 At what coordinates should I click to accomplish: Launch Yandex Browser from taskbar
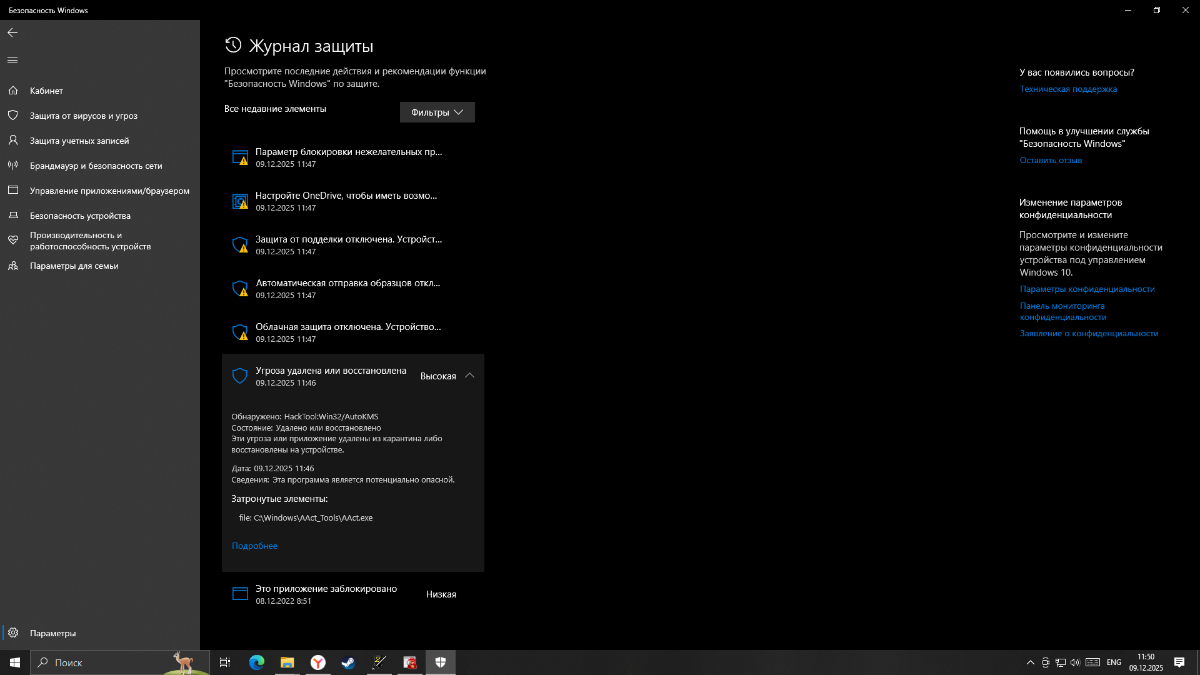point(317,662)
